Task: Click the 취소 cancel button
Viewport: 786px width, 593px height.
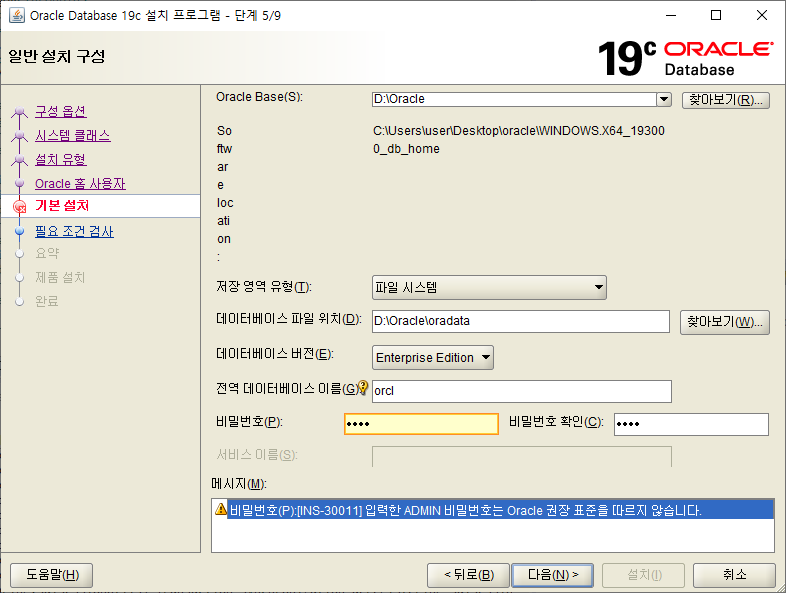Action: click(734, 574)
